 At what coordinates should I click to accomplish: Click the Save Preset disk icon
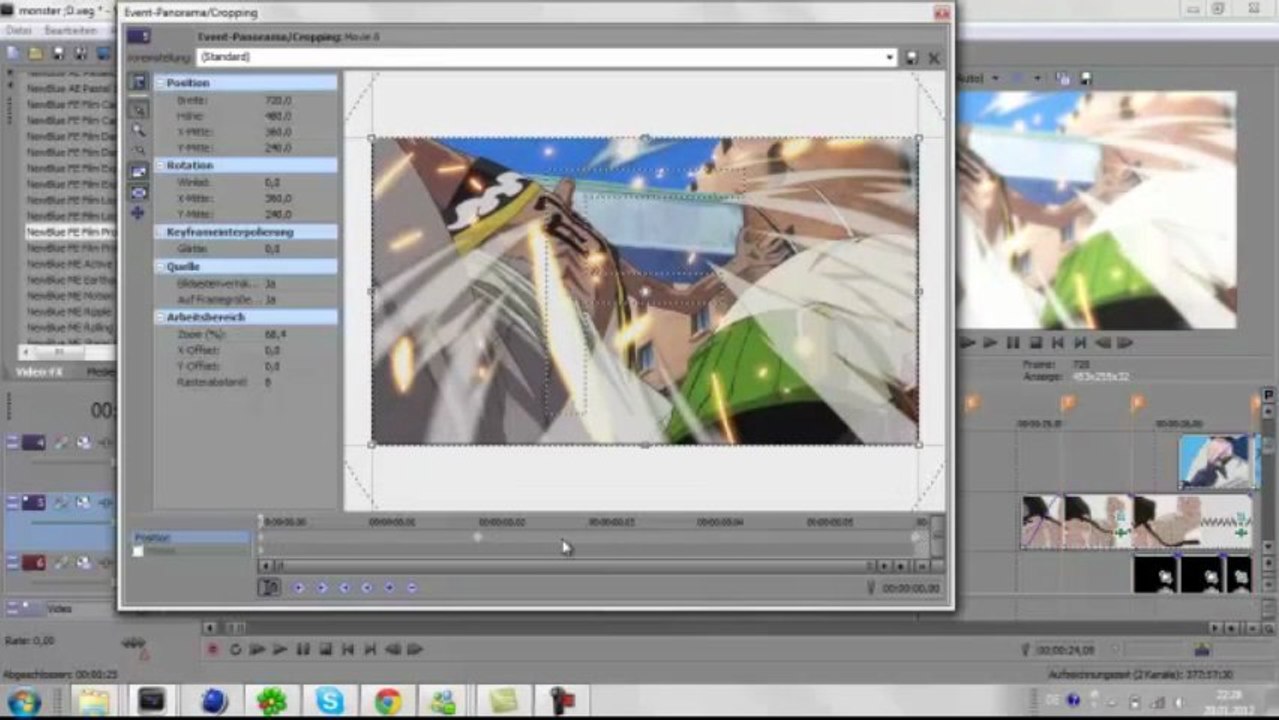click(912, 58)
